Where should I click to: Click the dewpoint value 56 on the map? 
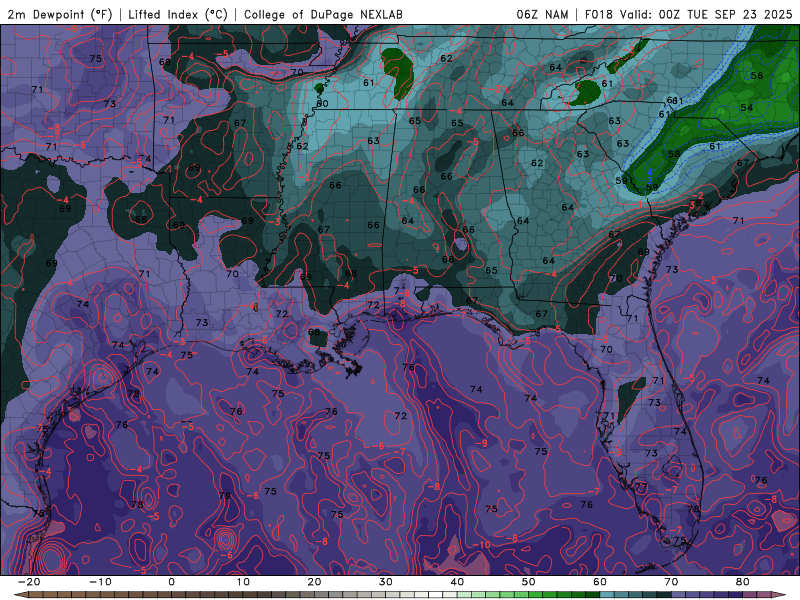(757, 76)
